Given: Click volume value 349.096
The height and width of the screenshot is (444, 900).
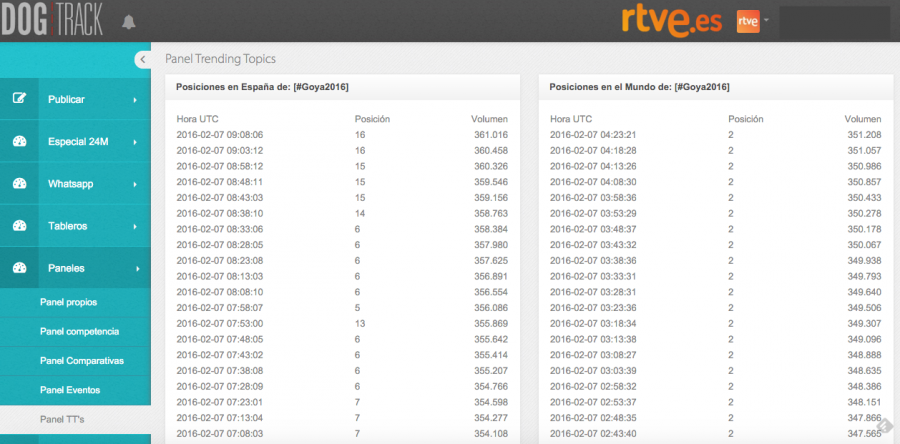Looking at the screenshot, I should tap(864, 339).
